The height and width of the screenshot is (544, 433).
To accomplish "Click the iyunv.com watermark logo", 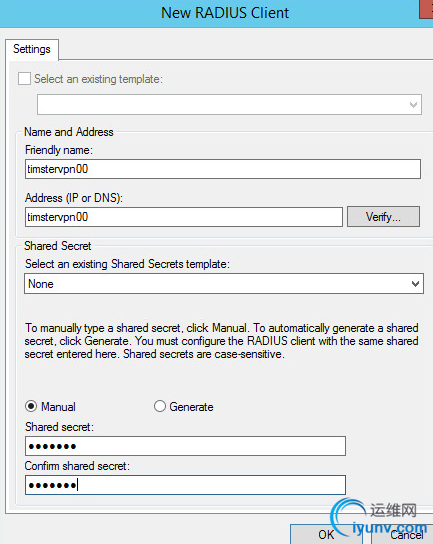I will [x=378, y=518].
